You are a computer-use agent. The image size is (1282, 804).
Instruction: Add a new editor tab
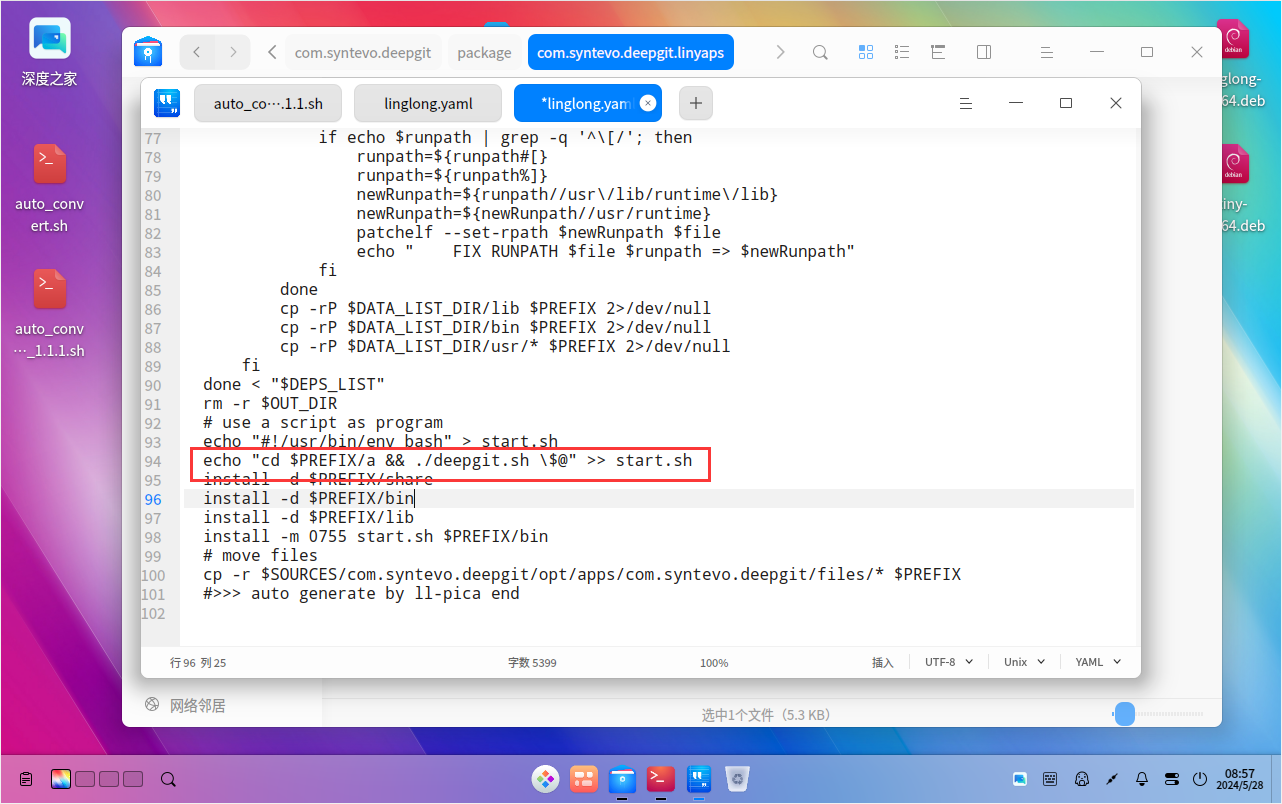pyautogui.click(x=696, y=103)
